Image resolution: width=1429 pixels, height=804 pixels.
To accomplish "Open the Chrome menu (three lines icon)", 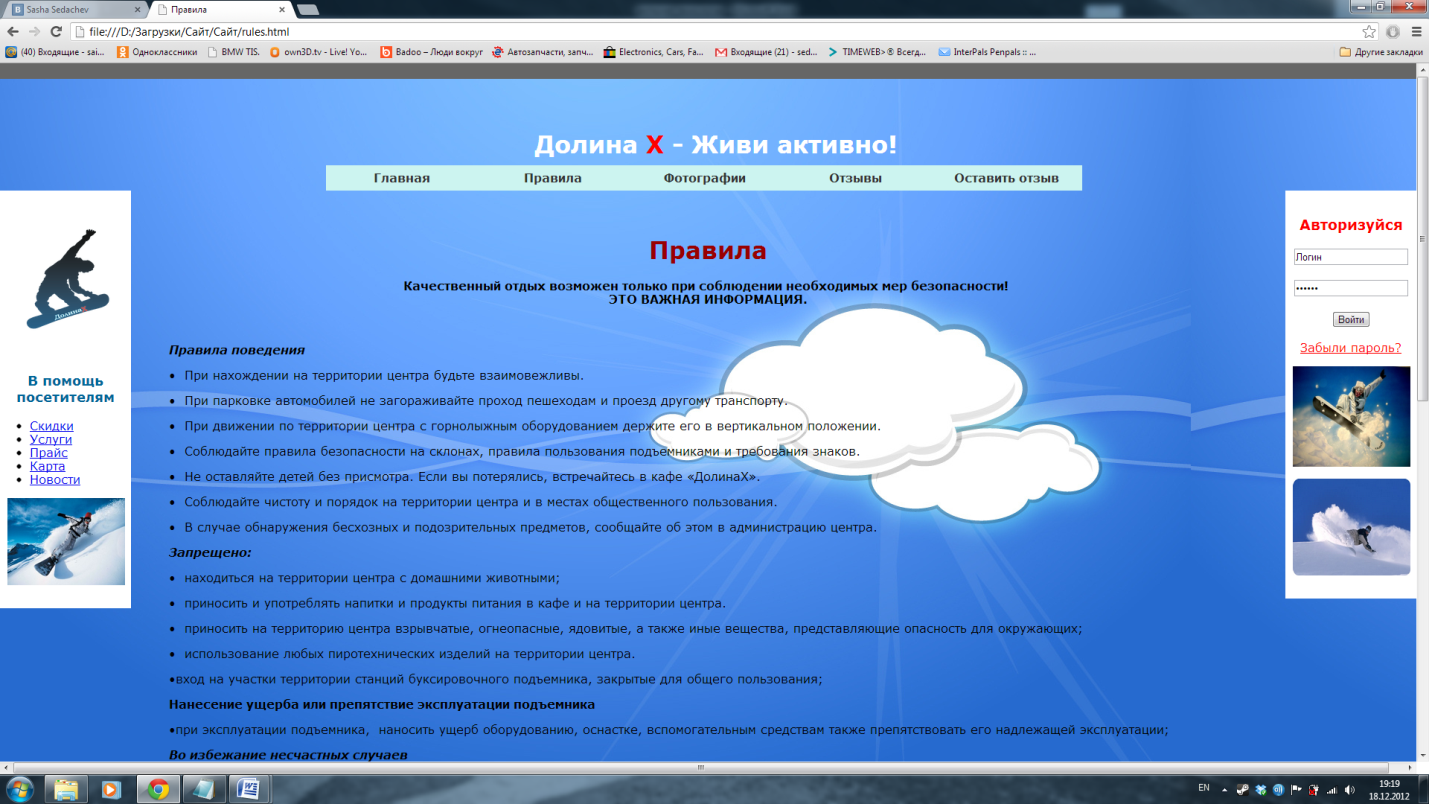I will [x=1415, y=32].
